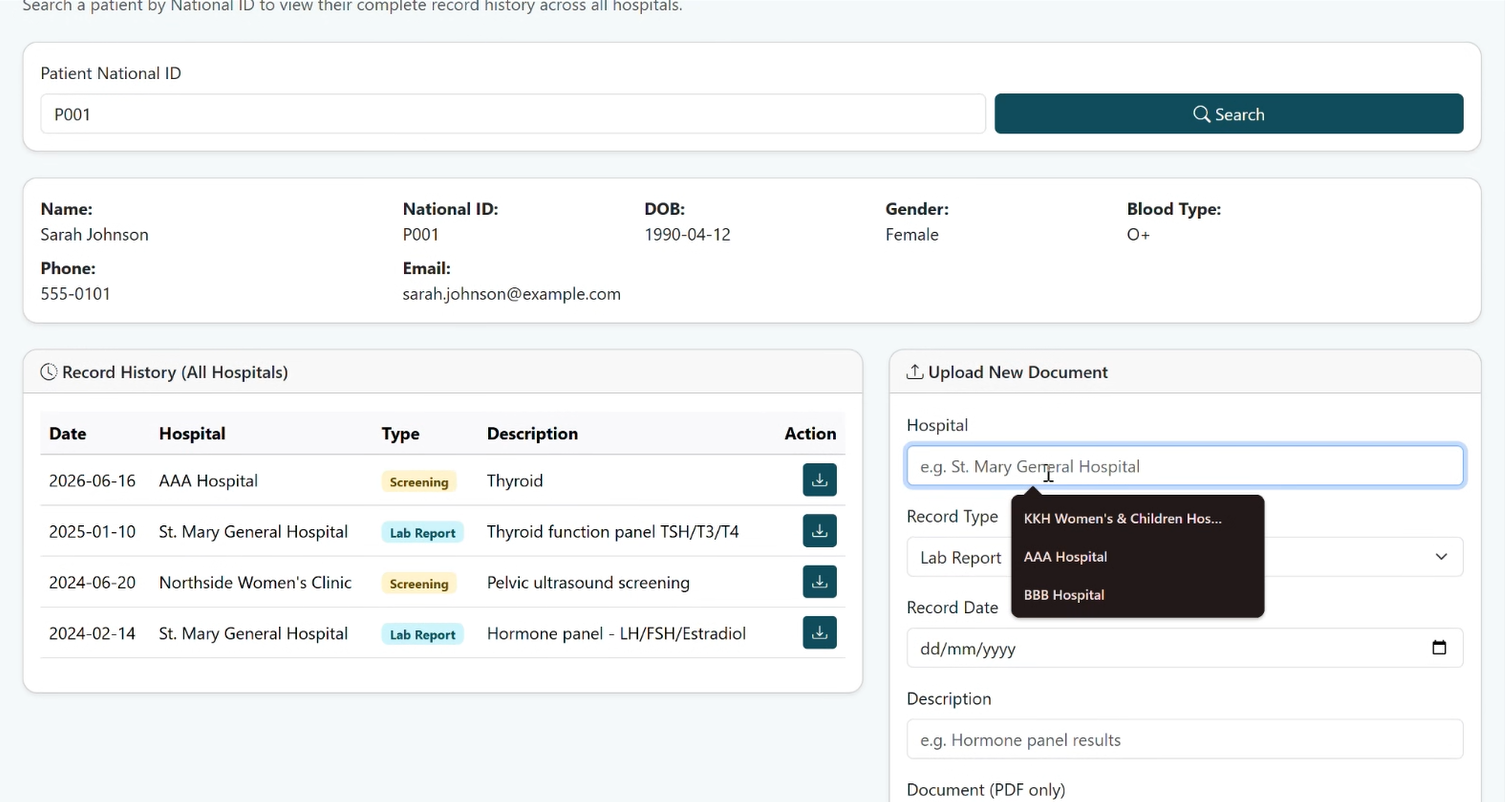Viewport: 1506px width, 802px height.
Task: Select the 2024-06-20 date cell
Action: coord(92,583)
